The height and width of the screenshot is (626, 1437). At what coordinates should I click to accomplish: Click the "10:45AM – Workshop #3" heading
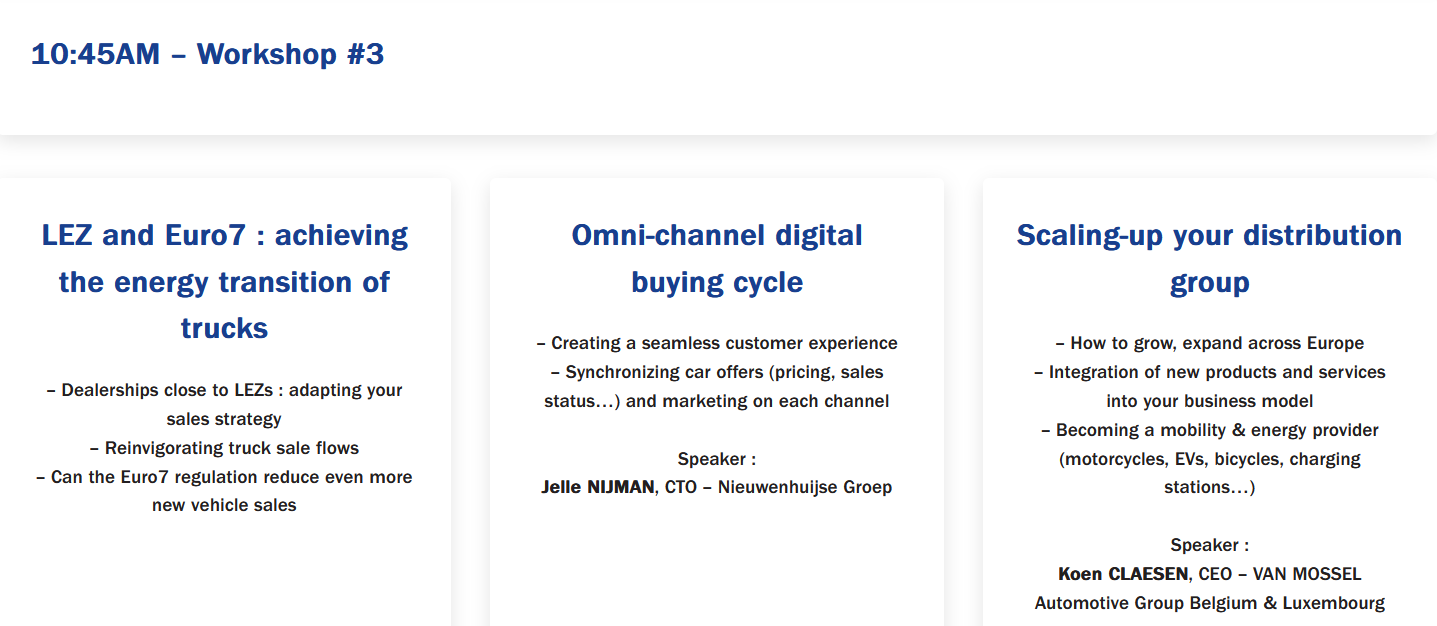coord(207,54)
